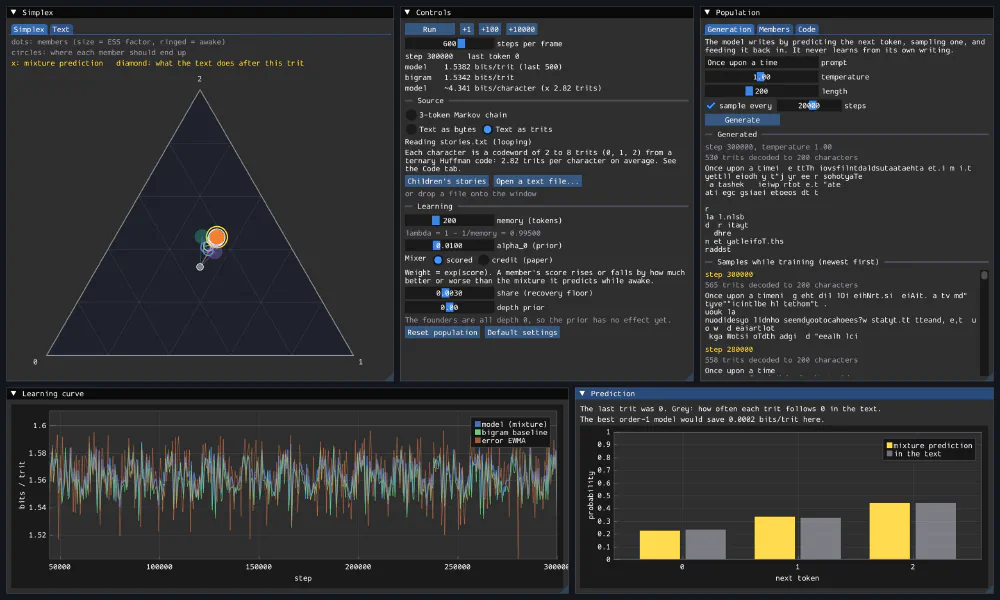1000x600 pixels.
Task: Adjust the share (recovery floor) slider
Action: [x=449, y=293]
